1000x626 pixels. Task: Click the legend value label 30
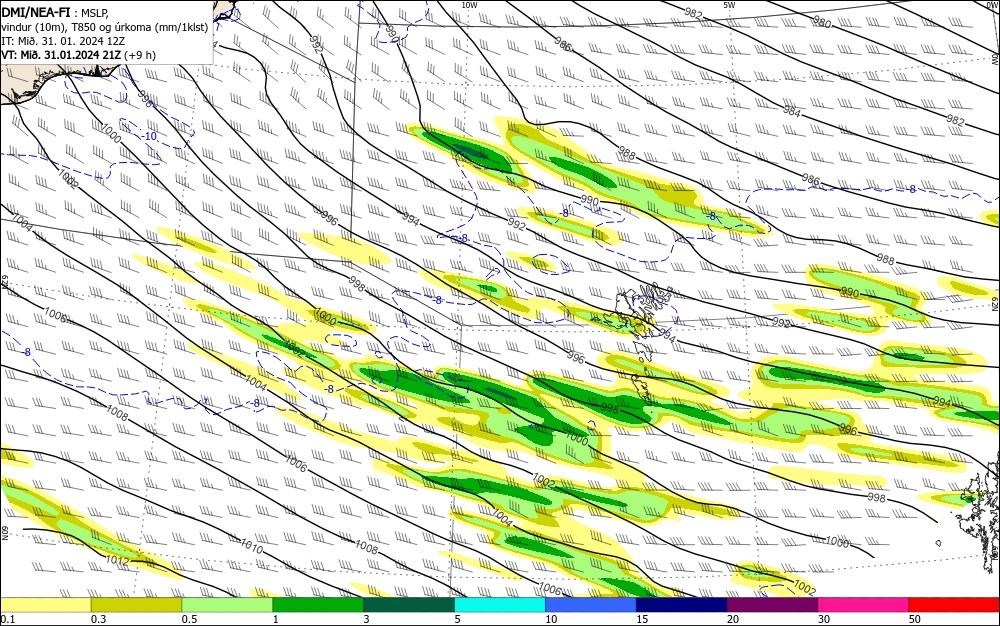824,619
